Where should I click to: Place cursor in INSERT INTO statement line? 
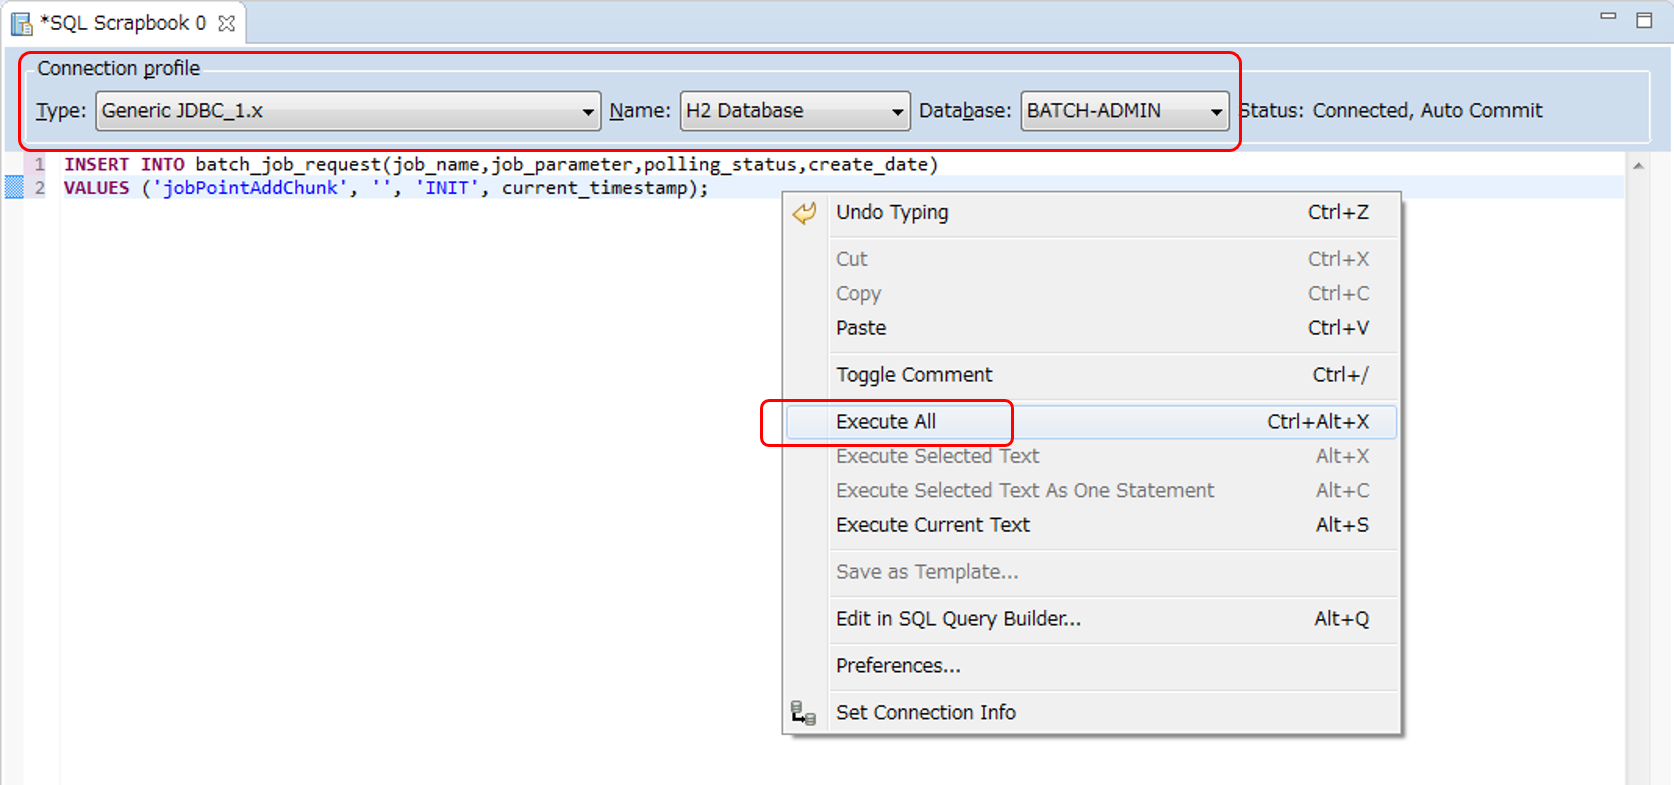pos(501,164)
